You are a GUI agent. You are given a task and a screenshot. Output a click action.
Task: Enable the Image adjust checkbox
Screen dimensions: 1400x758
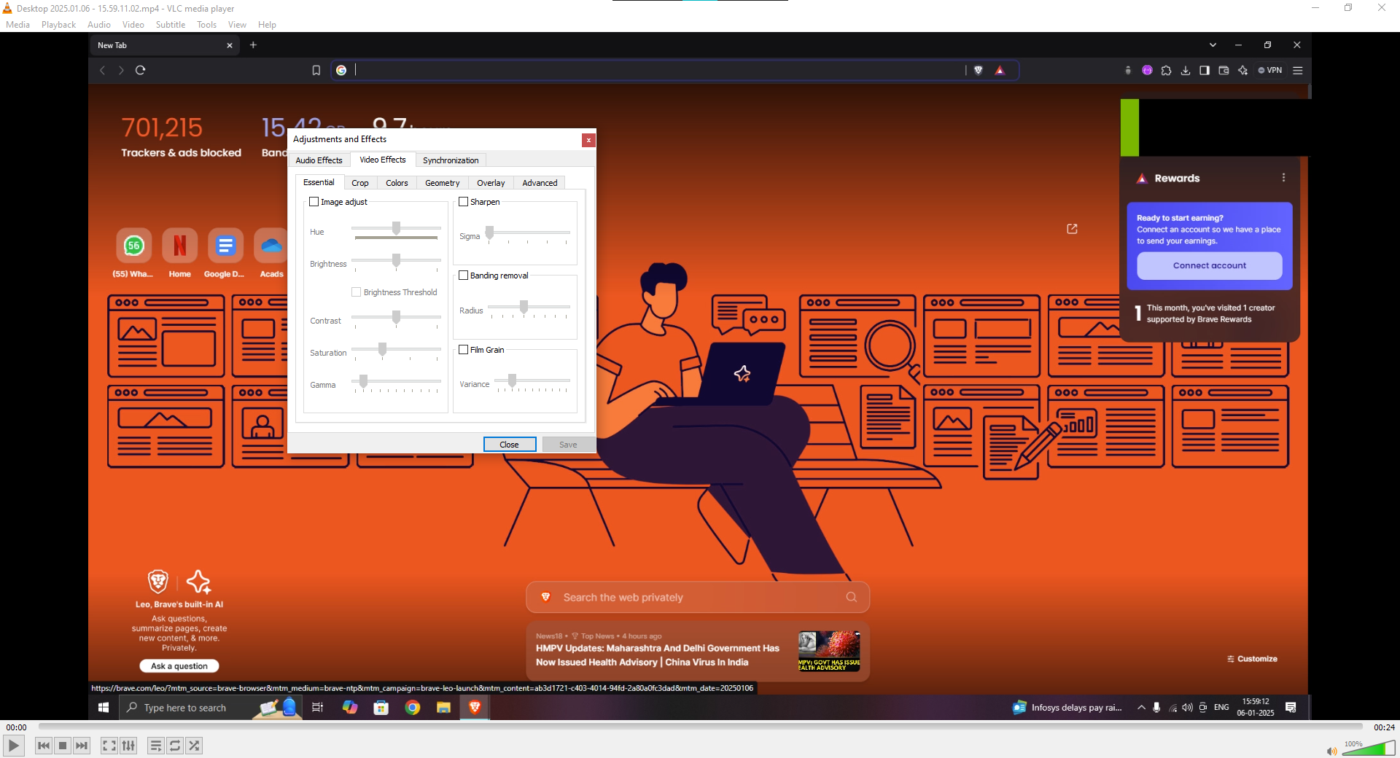click(x=314, y=202)
